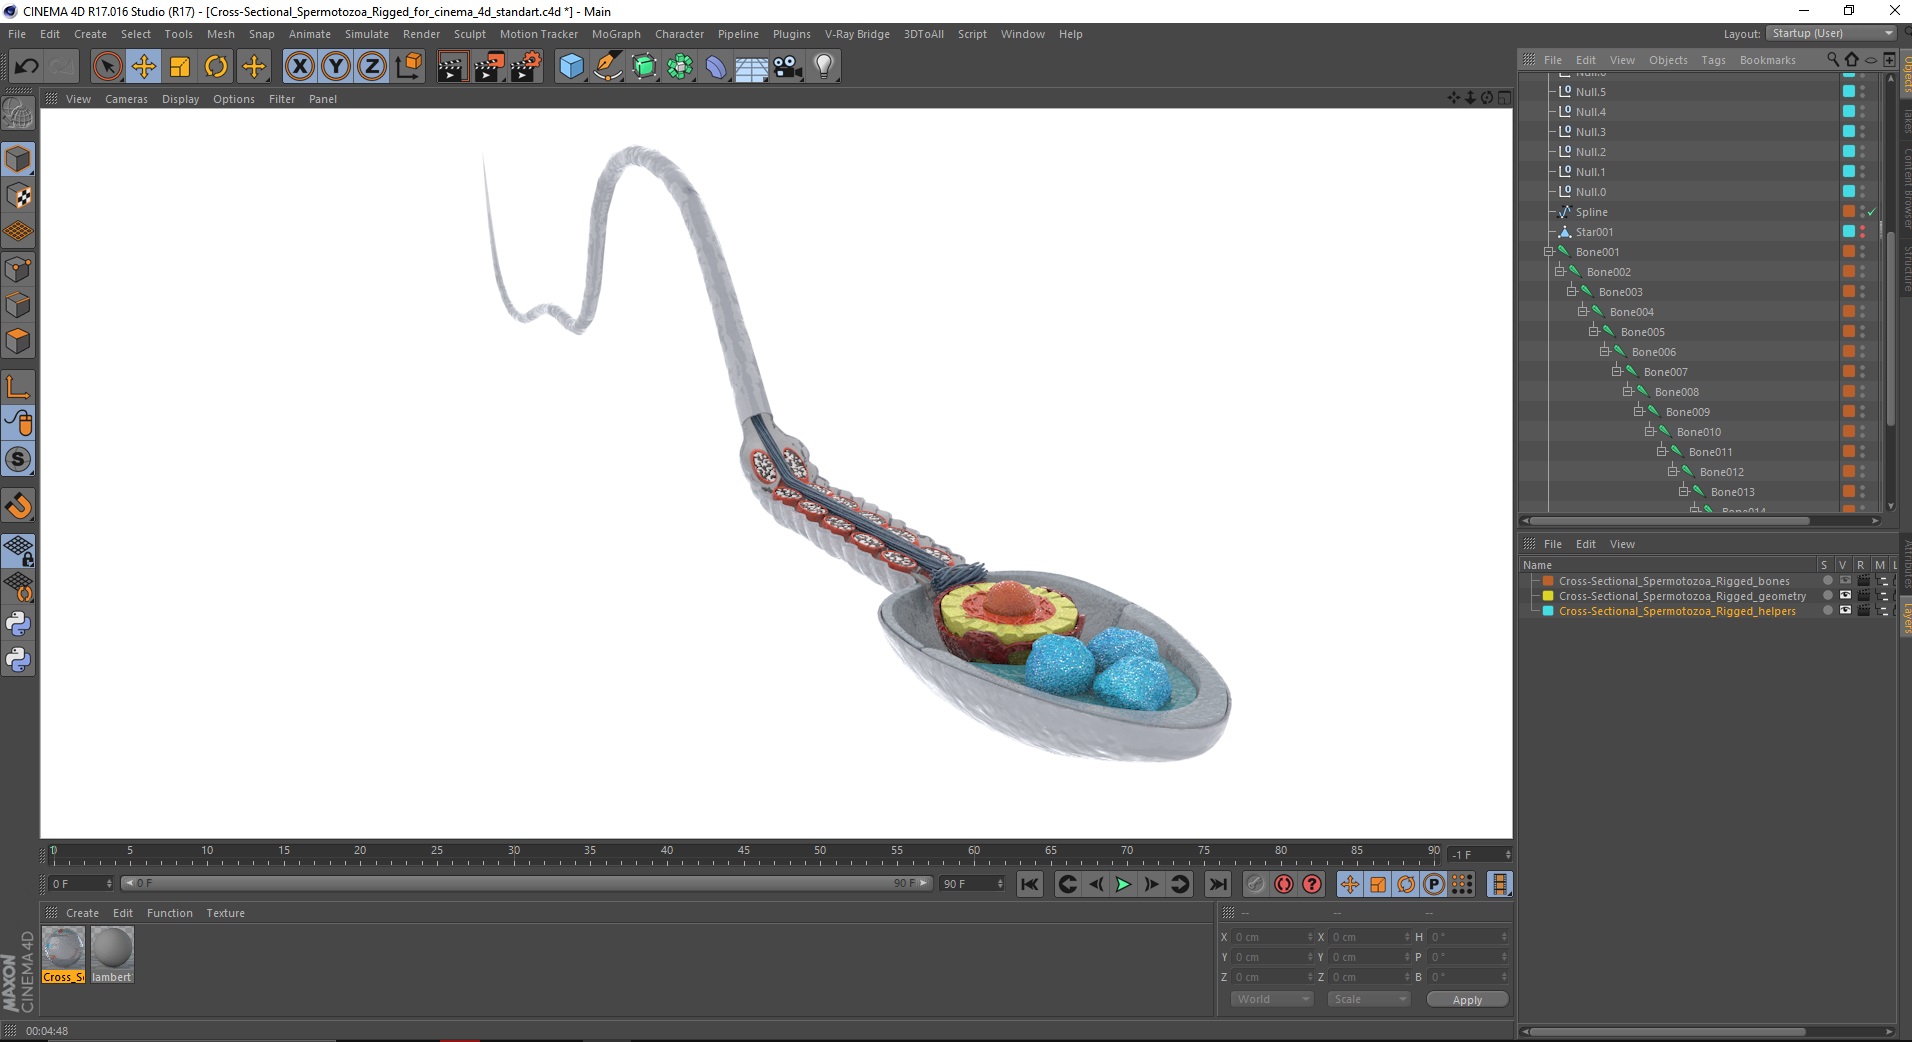
Task: Collapse the Bone008 tree node
Action: point(1627,392)
